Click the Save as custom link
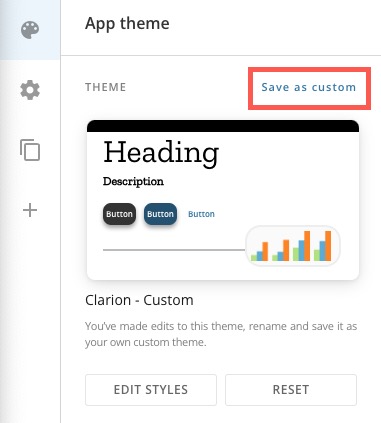Screen dimensions: 381x423 (309, 87)
